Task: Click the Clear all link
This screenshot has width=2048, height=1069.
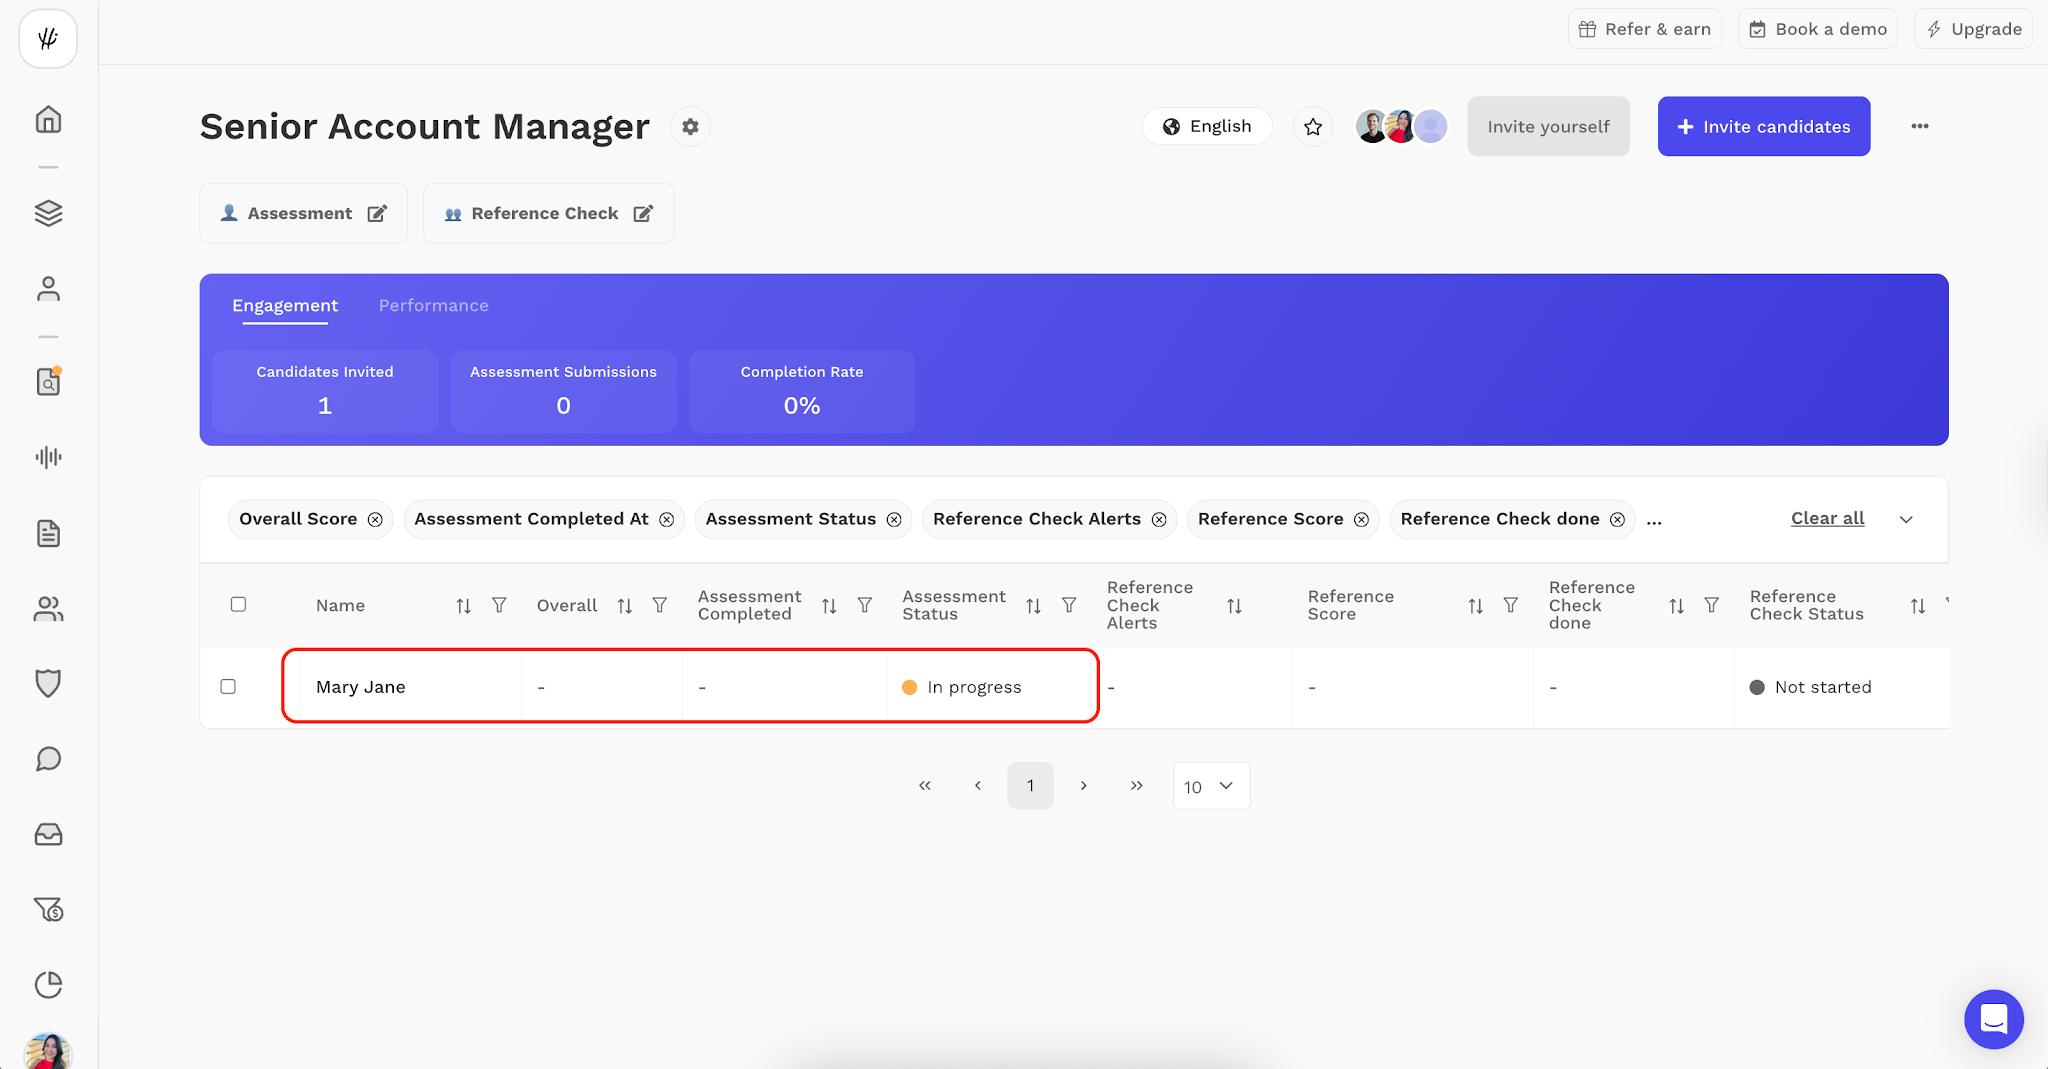Action: pos(1827,518)
